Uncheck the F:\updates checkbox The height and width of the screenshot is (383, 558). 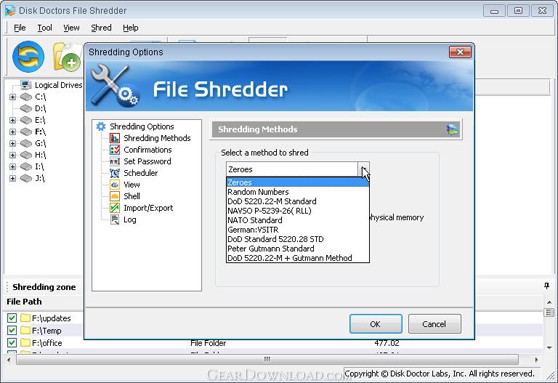[x=12, y=318]
